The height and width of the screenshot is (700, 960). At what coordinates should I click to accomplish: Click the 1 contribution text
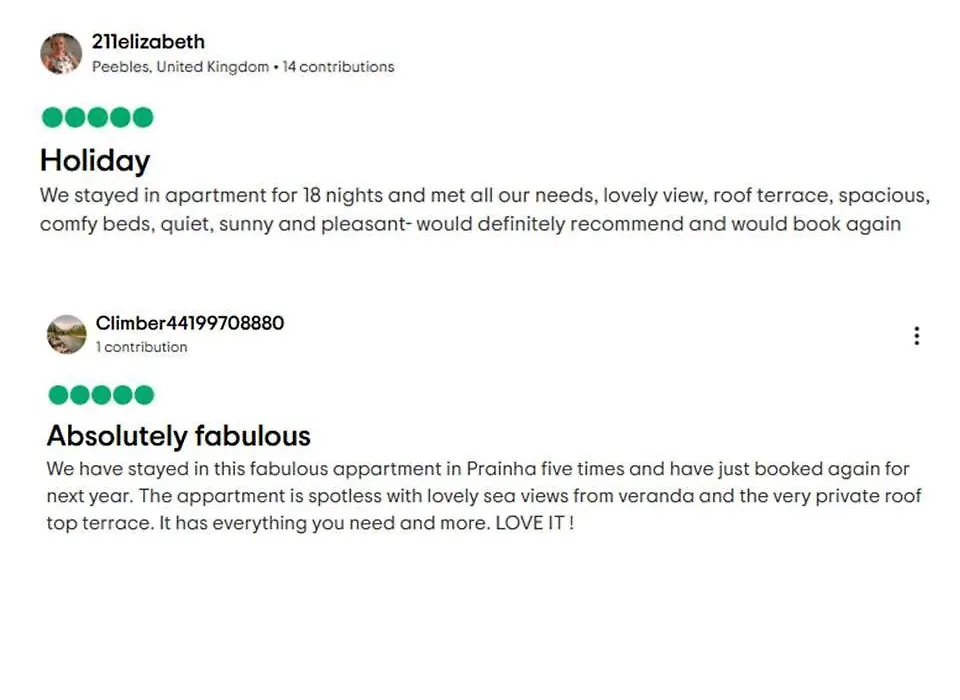coord(141,347)
